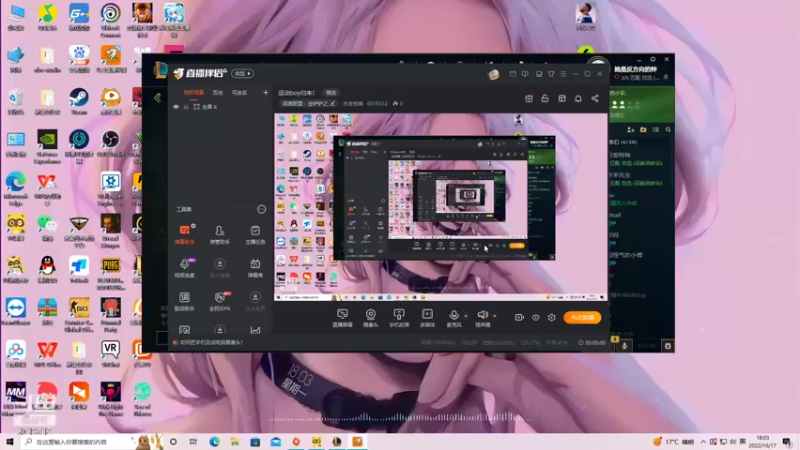800x450 pixels.
Task: Click the 扬声器 speaker icon
Action: 482,315
